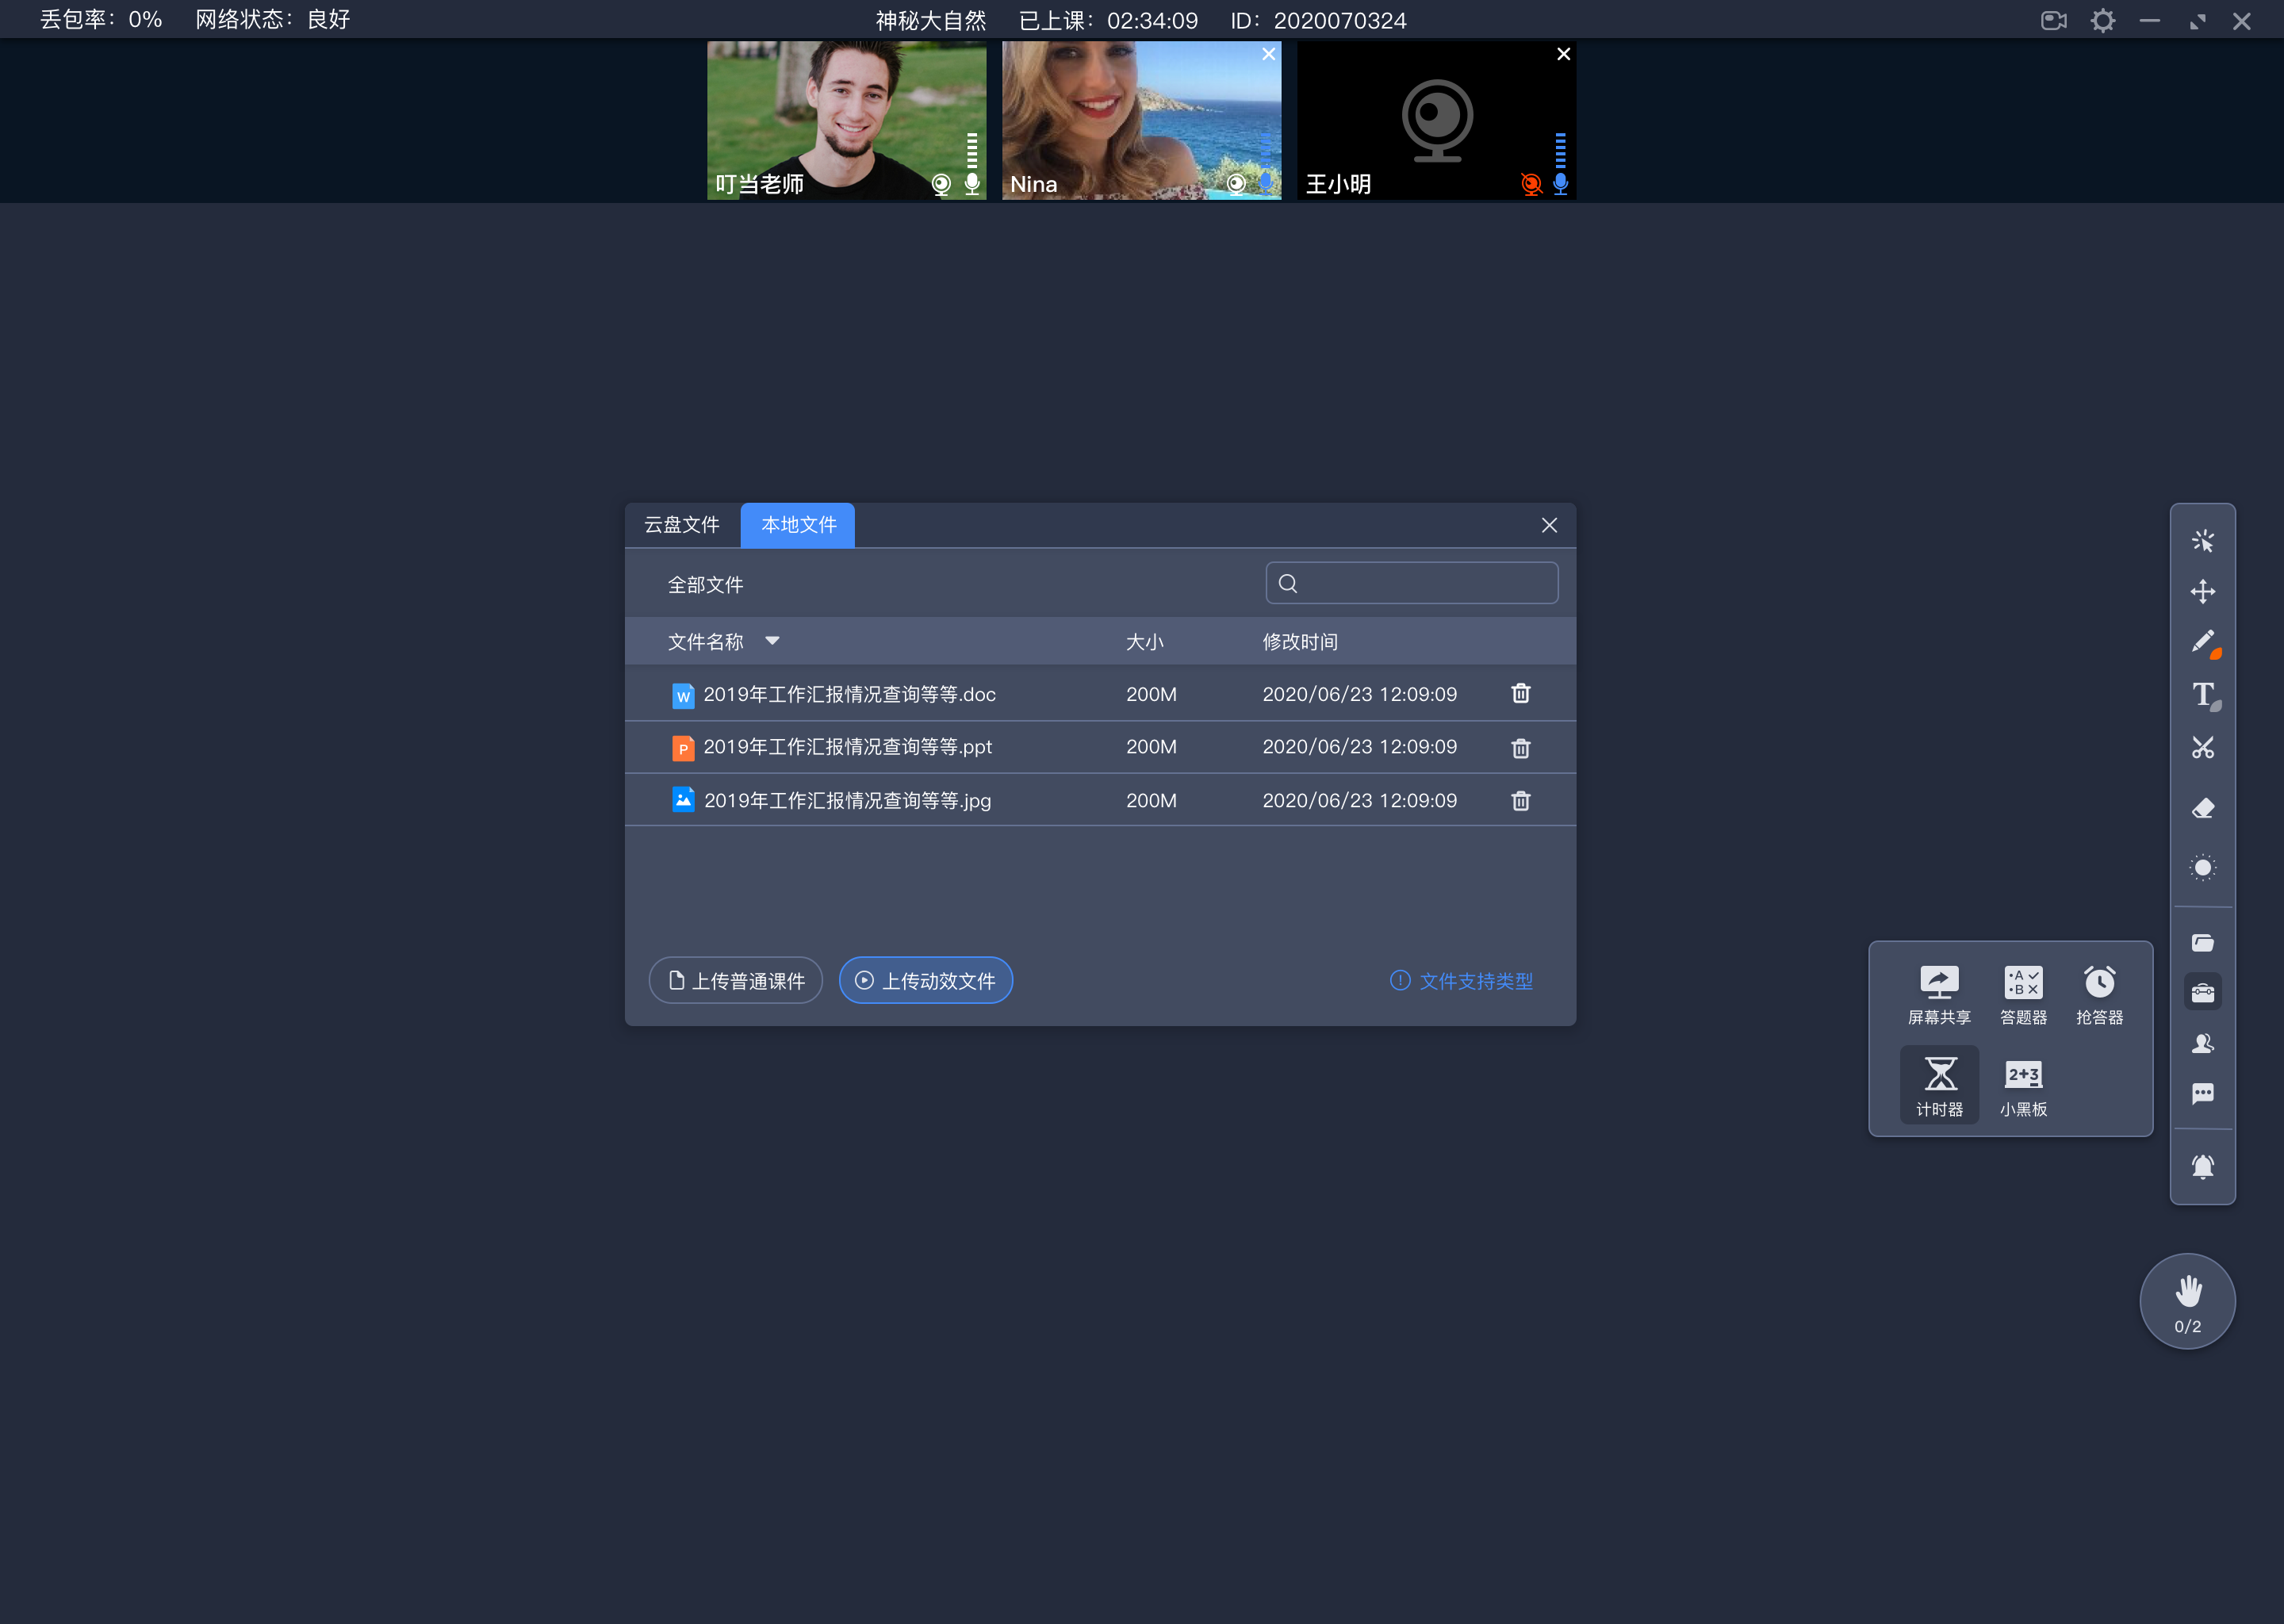Click the search input field

click(x=1412, y=584)
